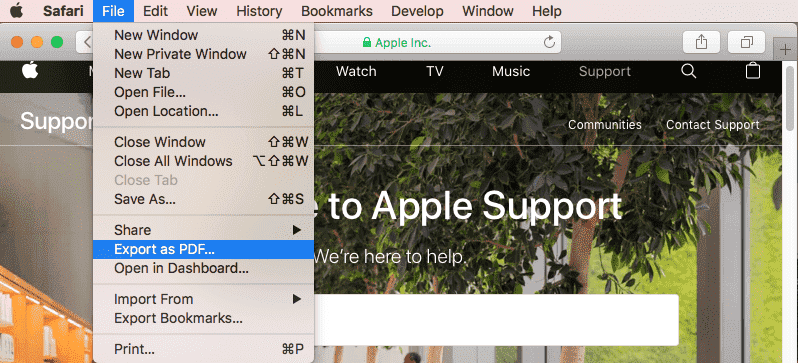Click the Apple Inc. address field
The height and width of the screenshot is (363, 798).
point(438,42)
